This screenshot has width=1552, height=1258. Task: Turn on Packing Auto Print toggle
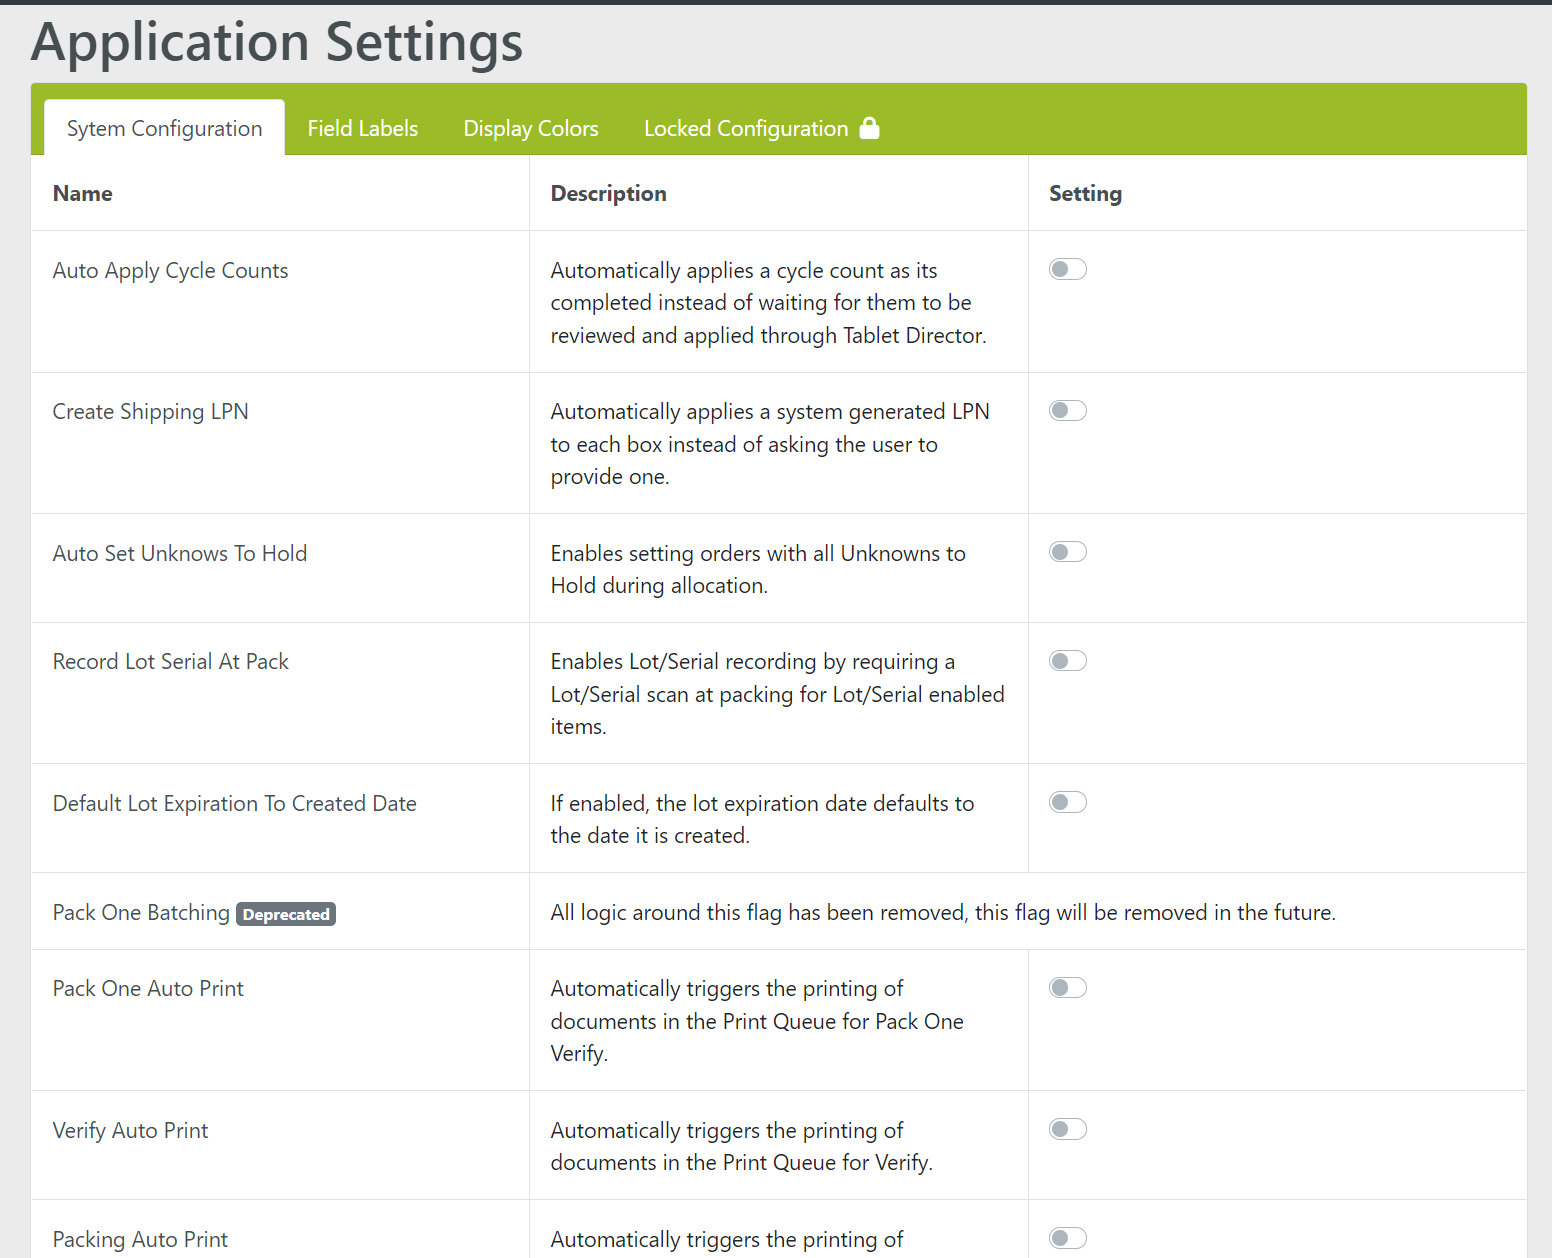pos(1067,1238)
